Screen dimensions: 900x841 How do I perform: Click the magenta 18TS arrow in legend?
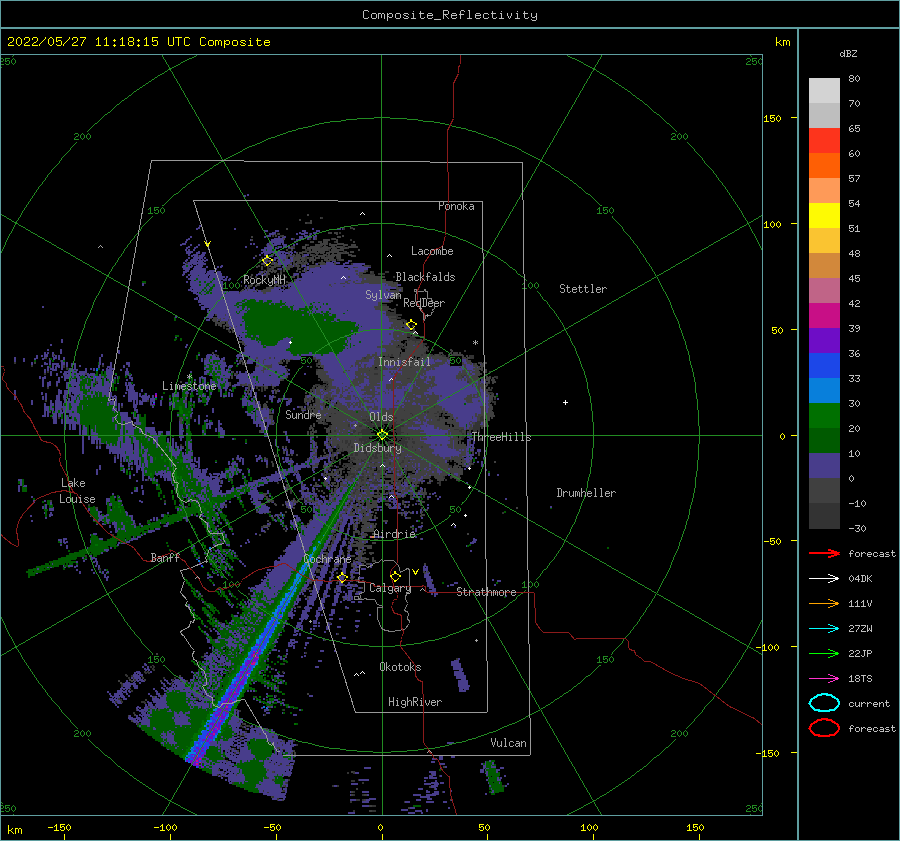pyautogui.click(x=824, y=679)
